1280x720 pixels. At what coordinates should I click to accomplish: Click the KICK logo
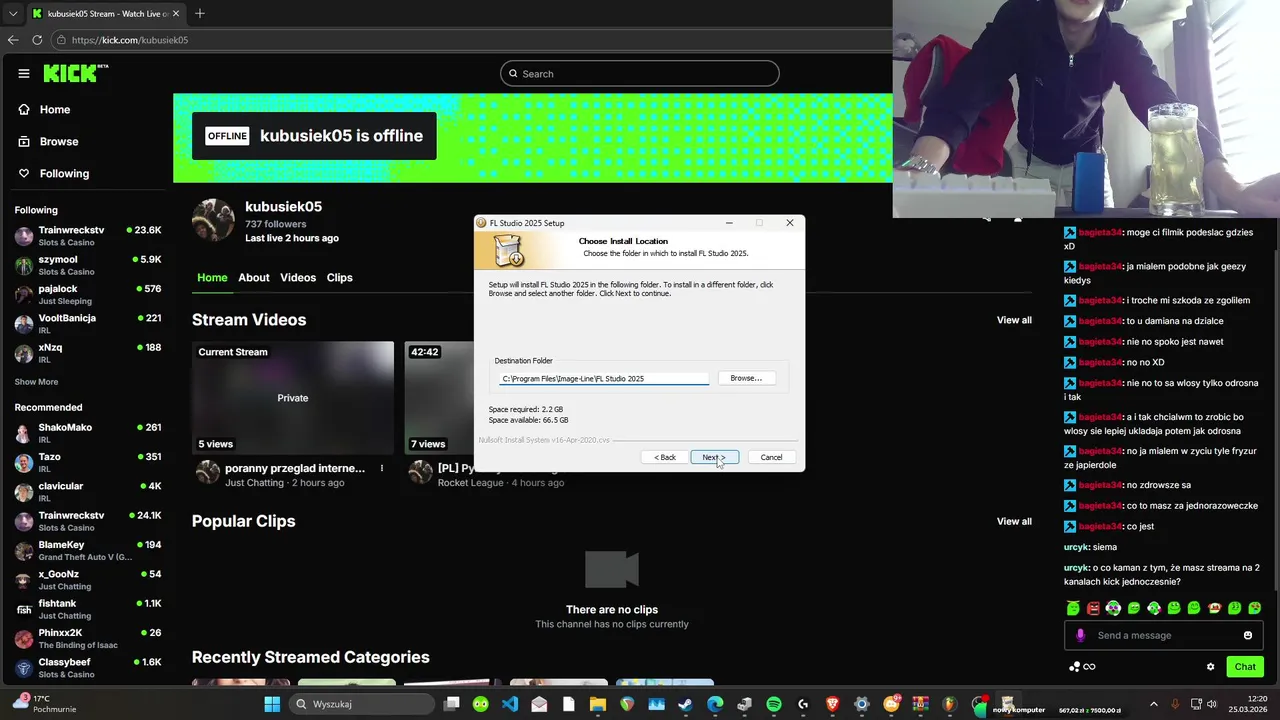click(76, 73)
